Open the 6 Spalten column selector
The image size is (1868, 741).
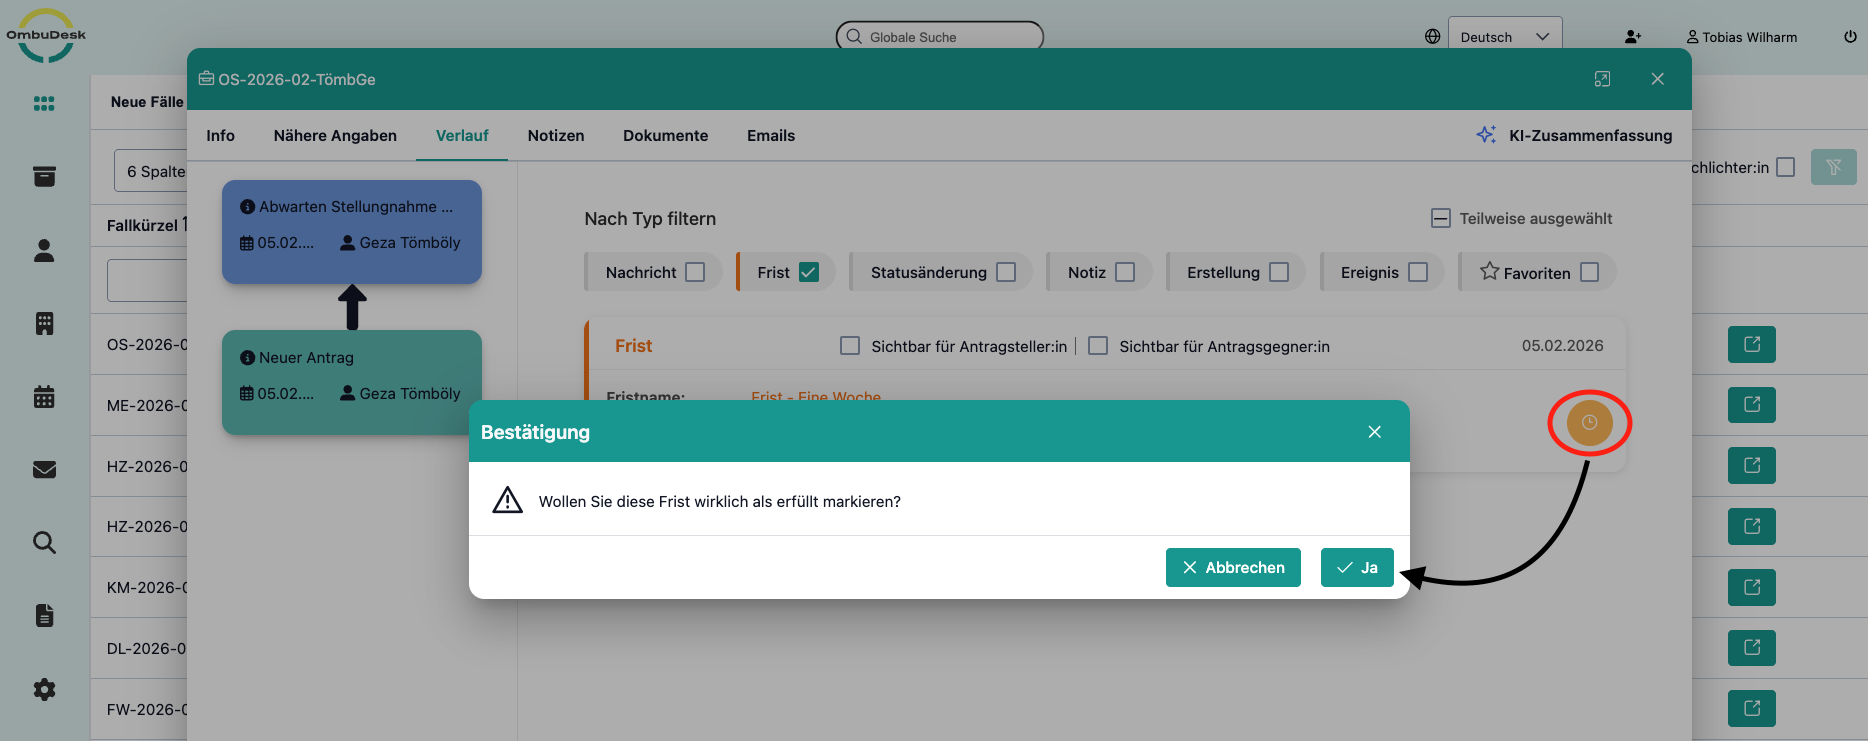(x=152, y=172)
